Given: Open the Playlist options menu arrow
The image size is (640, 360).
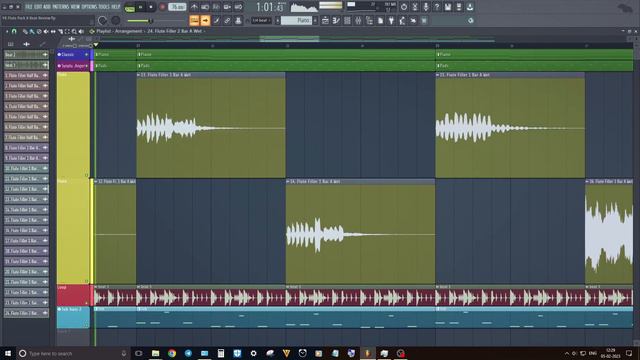Looking at the screenshot, I should [7, 31].
